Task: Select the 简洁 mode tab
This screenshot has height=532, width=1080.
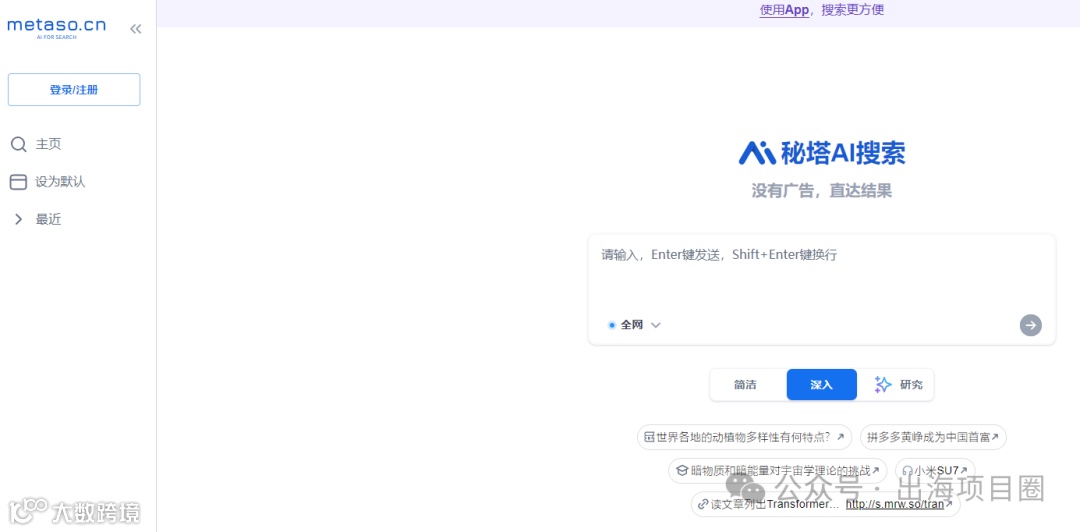Action: (745, 385)
